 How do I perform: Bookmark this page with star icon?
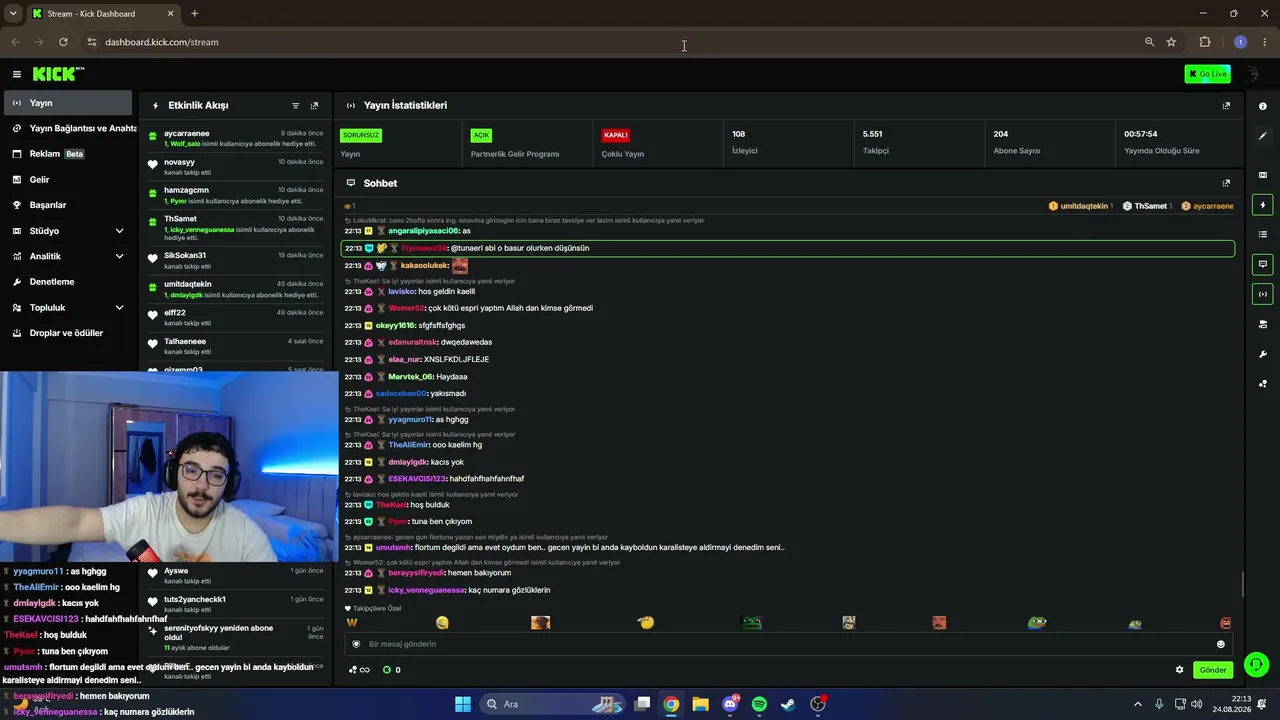click(x=1171, y=42)
